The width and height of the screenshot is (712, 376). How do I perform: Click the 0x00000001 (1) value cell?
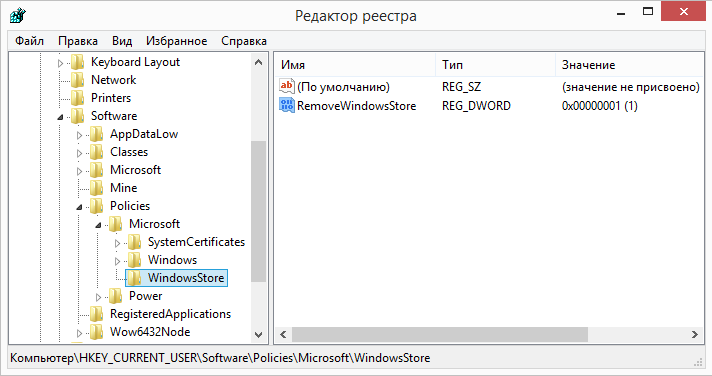[599, 106]
